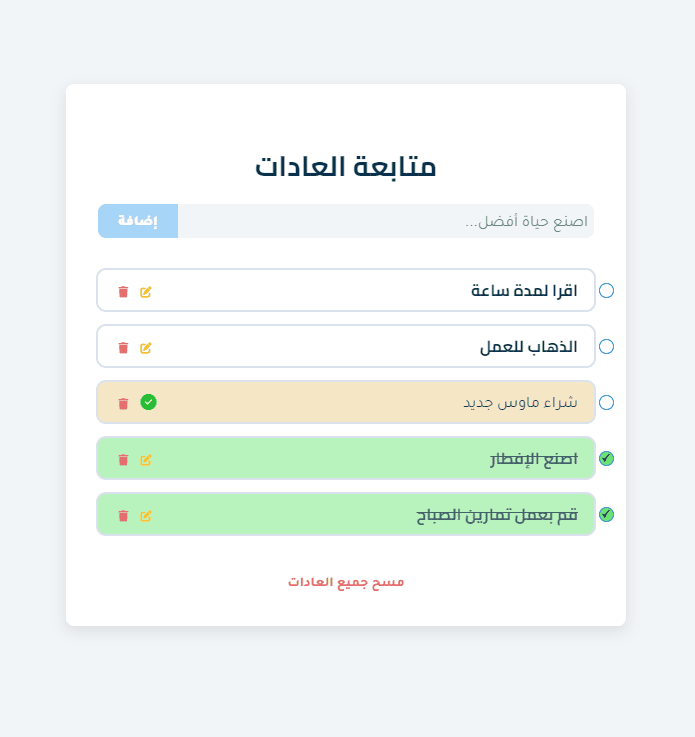This screenshot has height=737, width=695.
Task: Delete the 'الذهاب للعمل' habit
Action: pos(123,348)
